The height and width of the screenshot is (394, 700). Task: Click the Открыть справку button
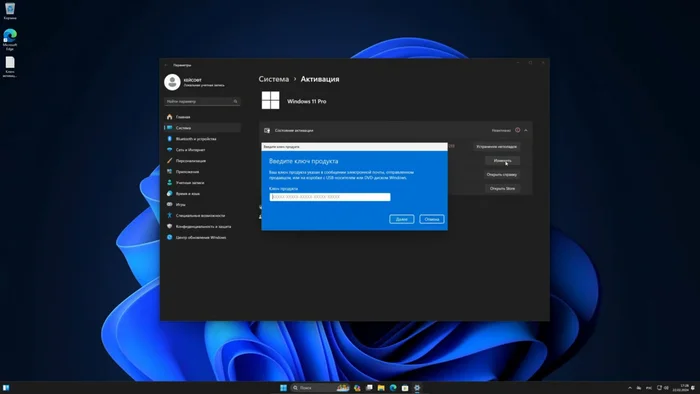[502, 174]
